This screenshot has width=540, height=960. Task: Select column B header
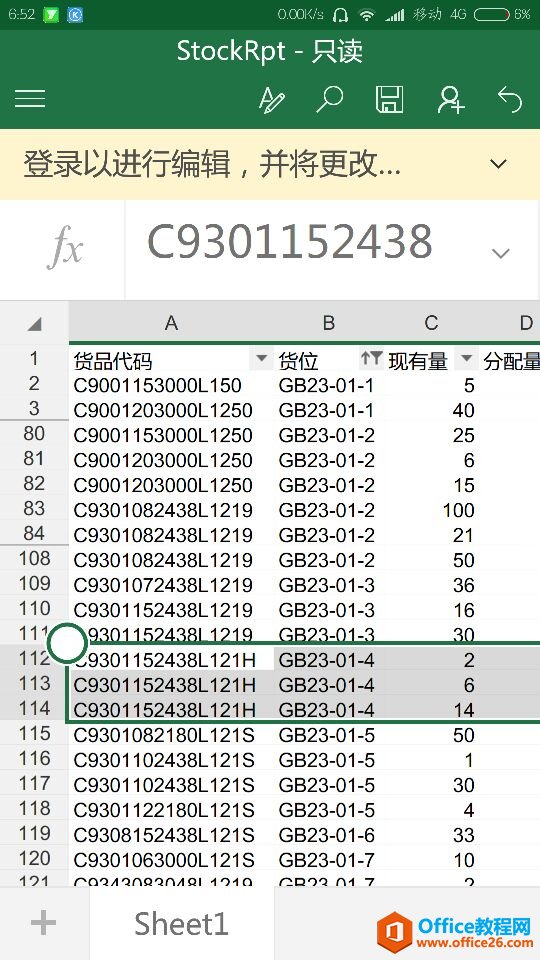click(x=329, y=323)
